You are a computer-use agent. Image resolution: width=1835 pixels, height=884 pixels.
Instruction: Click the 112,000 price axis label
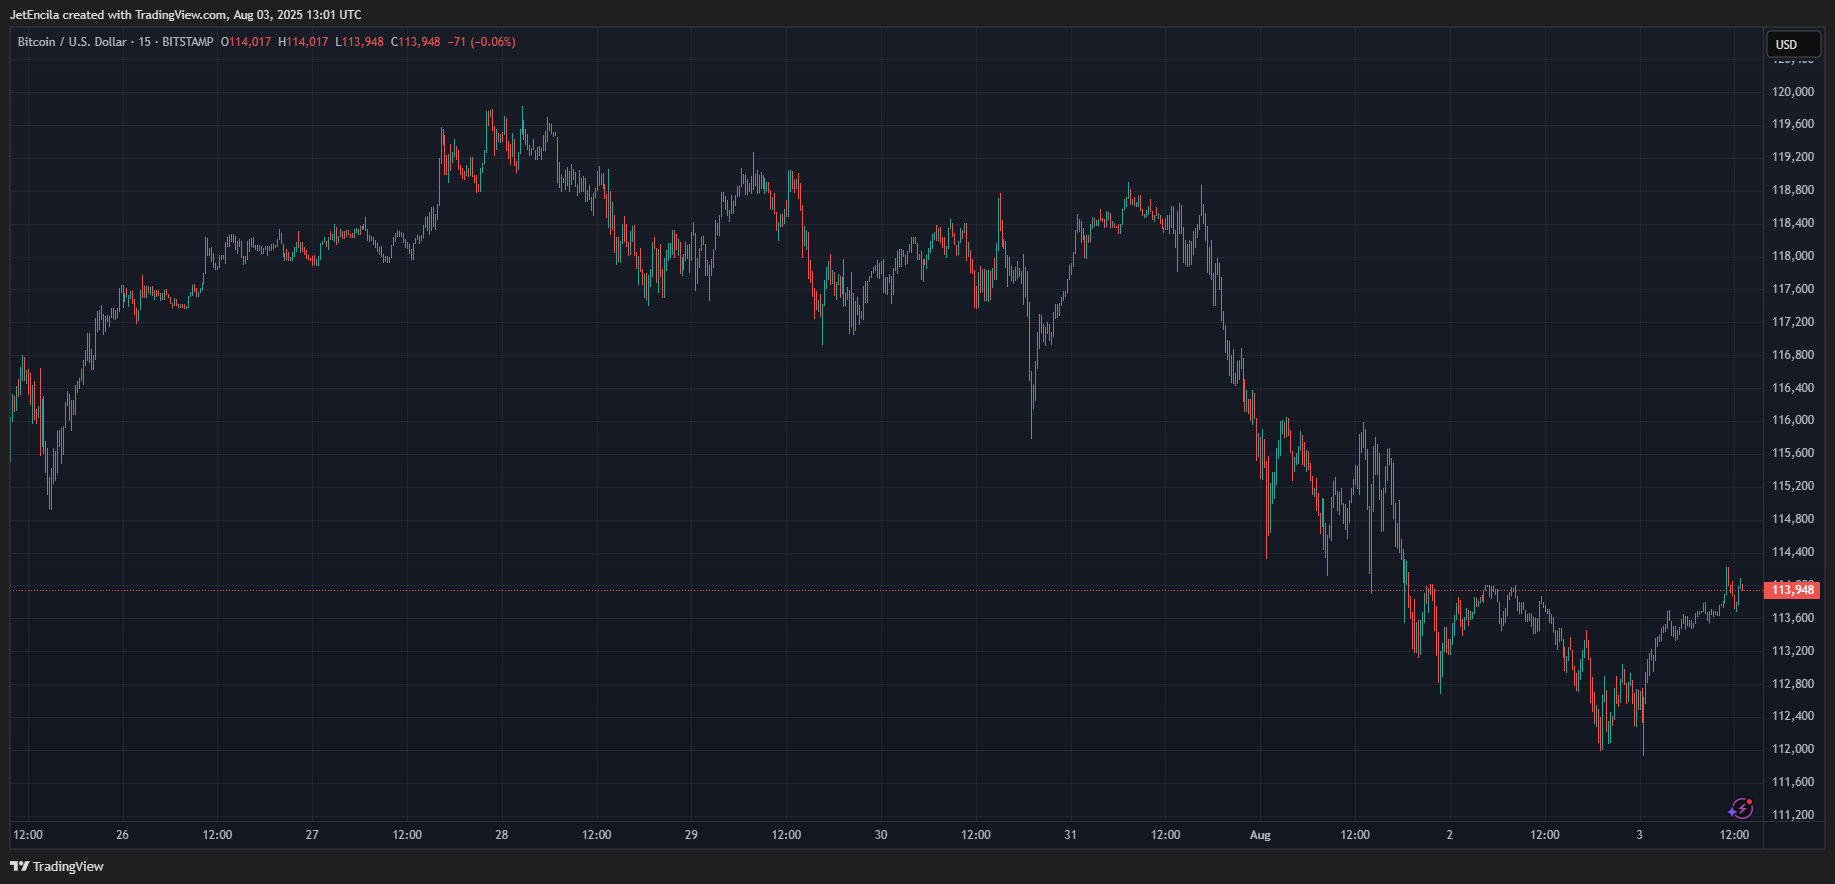point(1792,749)
